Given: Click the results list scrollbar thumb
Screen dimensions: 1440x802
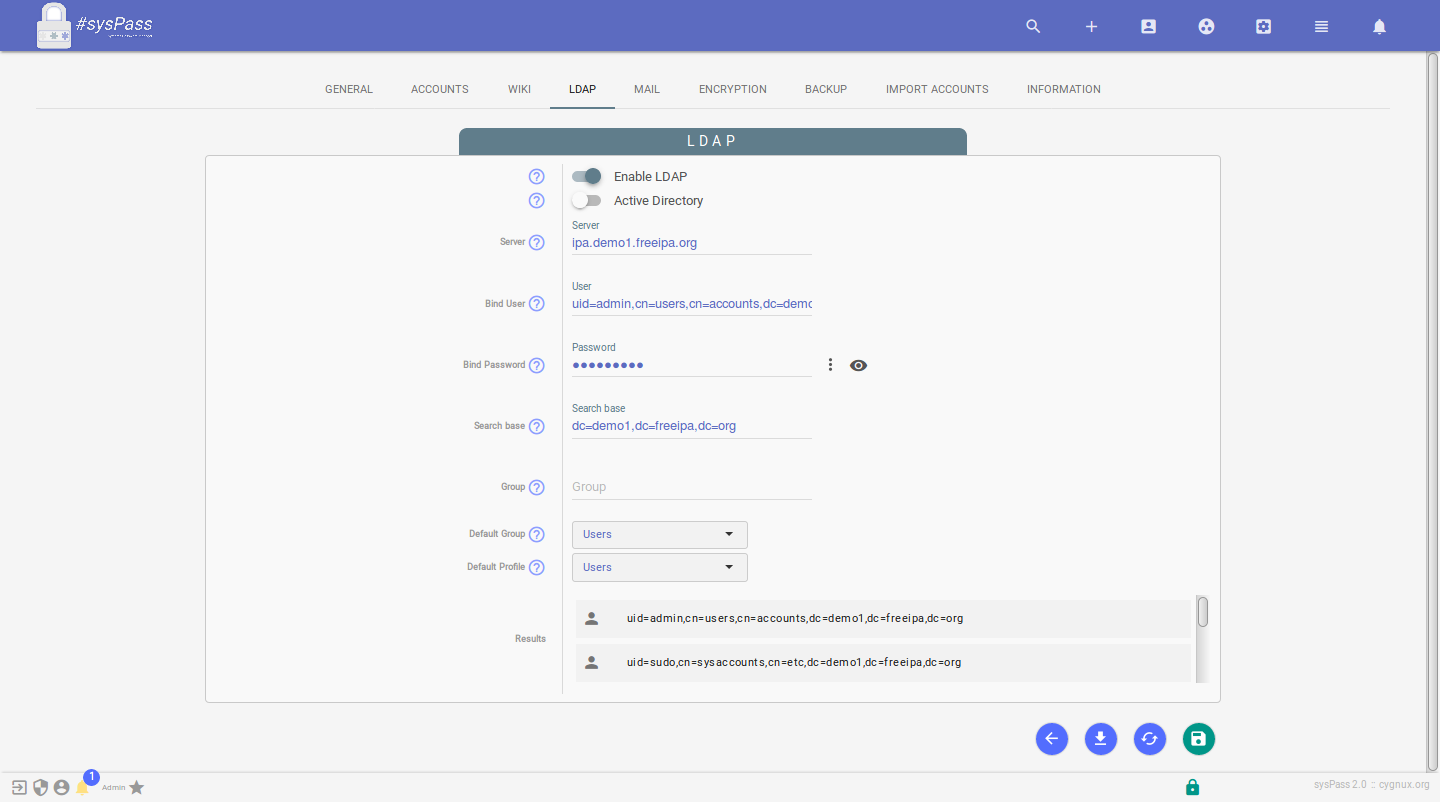Looking at the screenshot, I should point(1203,612).
